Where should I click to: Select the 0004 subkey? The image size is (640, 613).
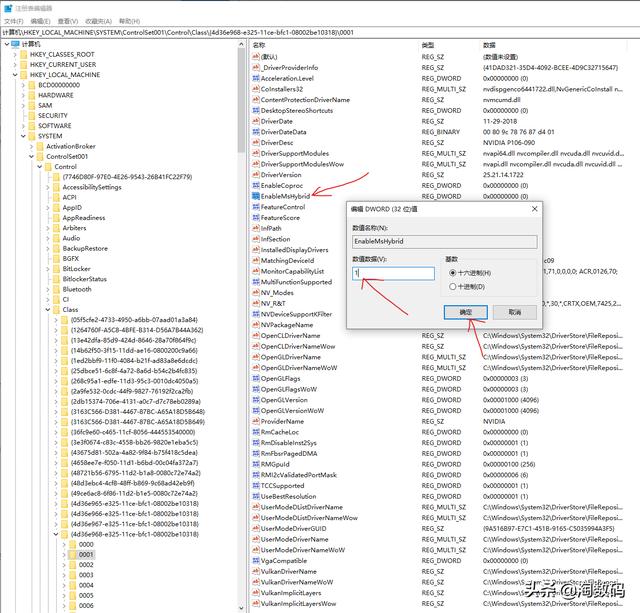click(86, 585)
